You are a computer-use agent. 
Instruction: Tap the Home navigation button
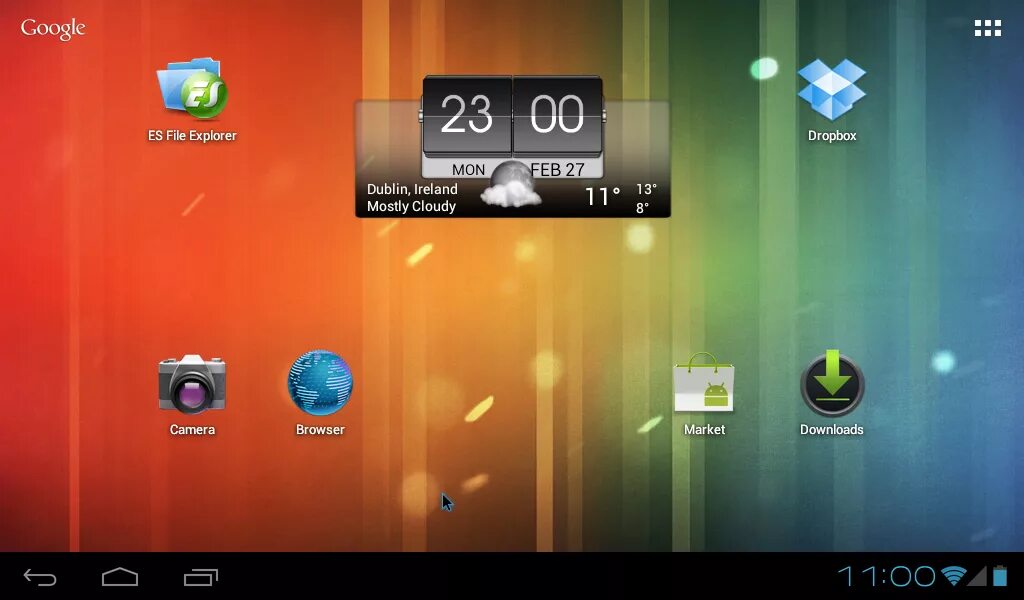coord(120,577)
